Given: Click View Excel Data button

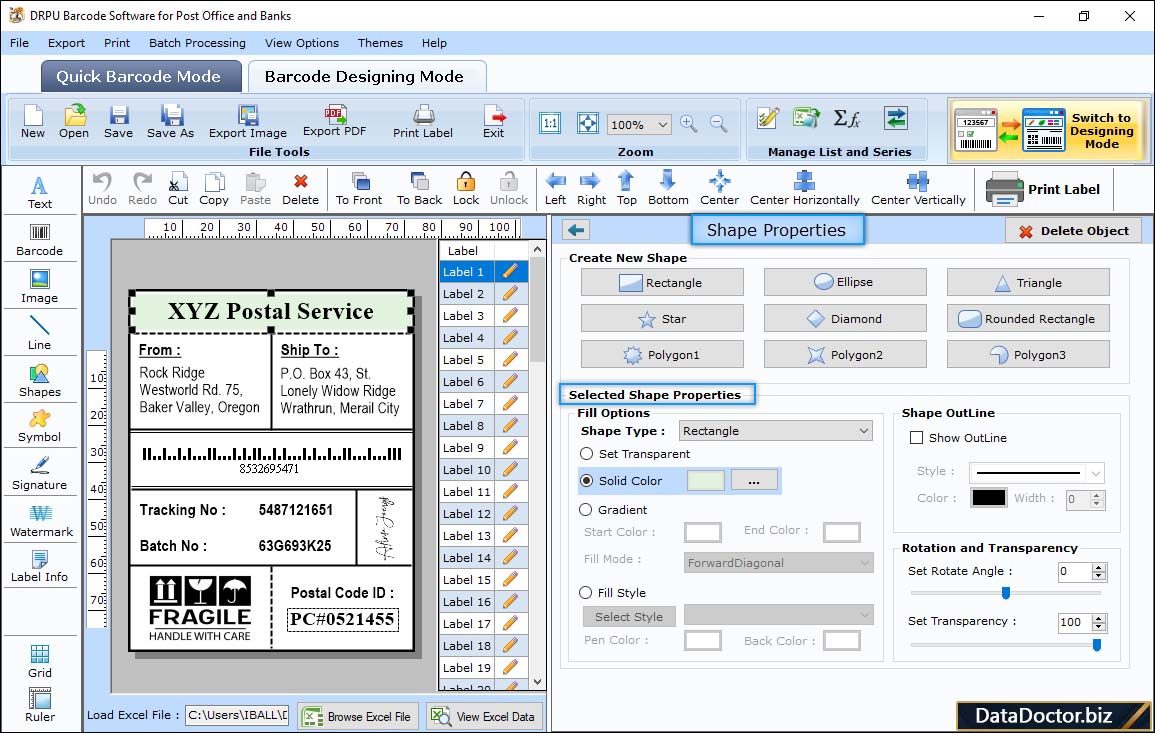Looking at the screenshot, I should click(484, 716).
